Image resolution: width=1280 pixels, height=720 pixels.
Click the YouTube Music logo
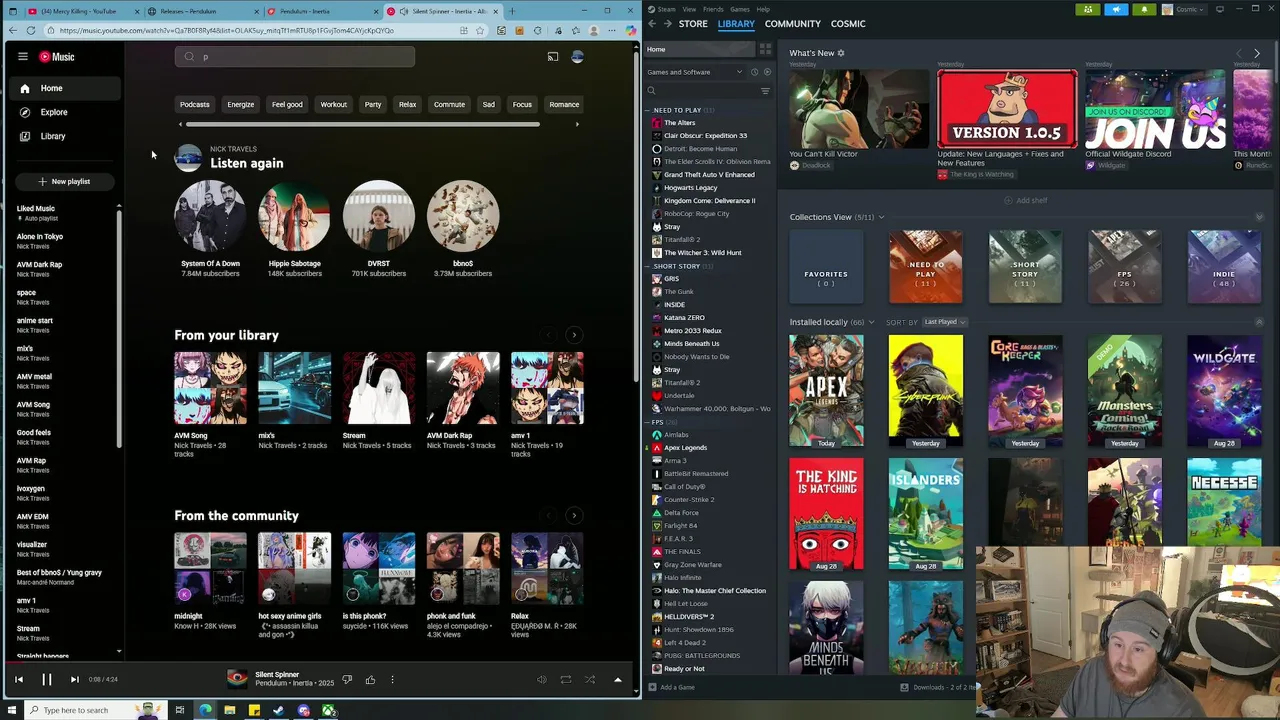(57, 57)
